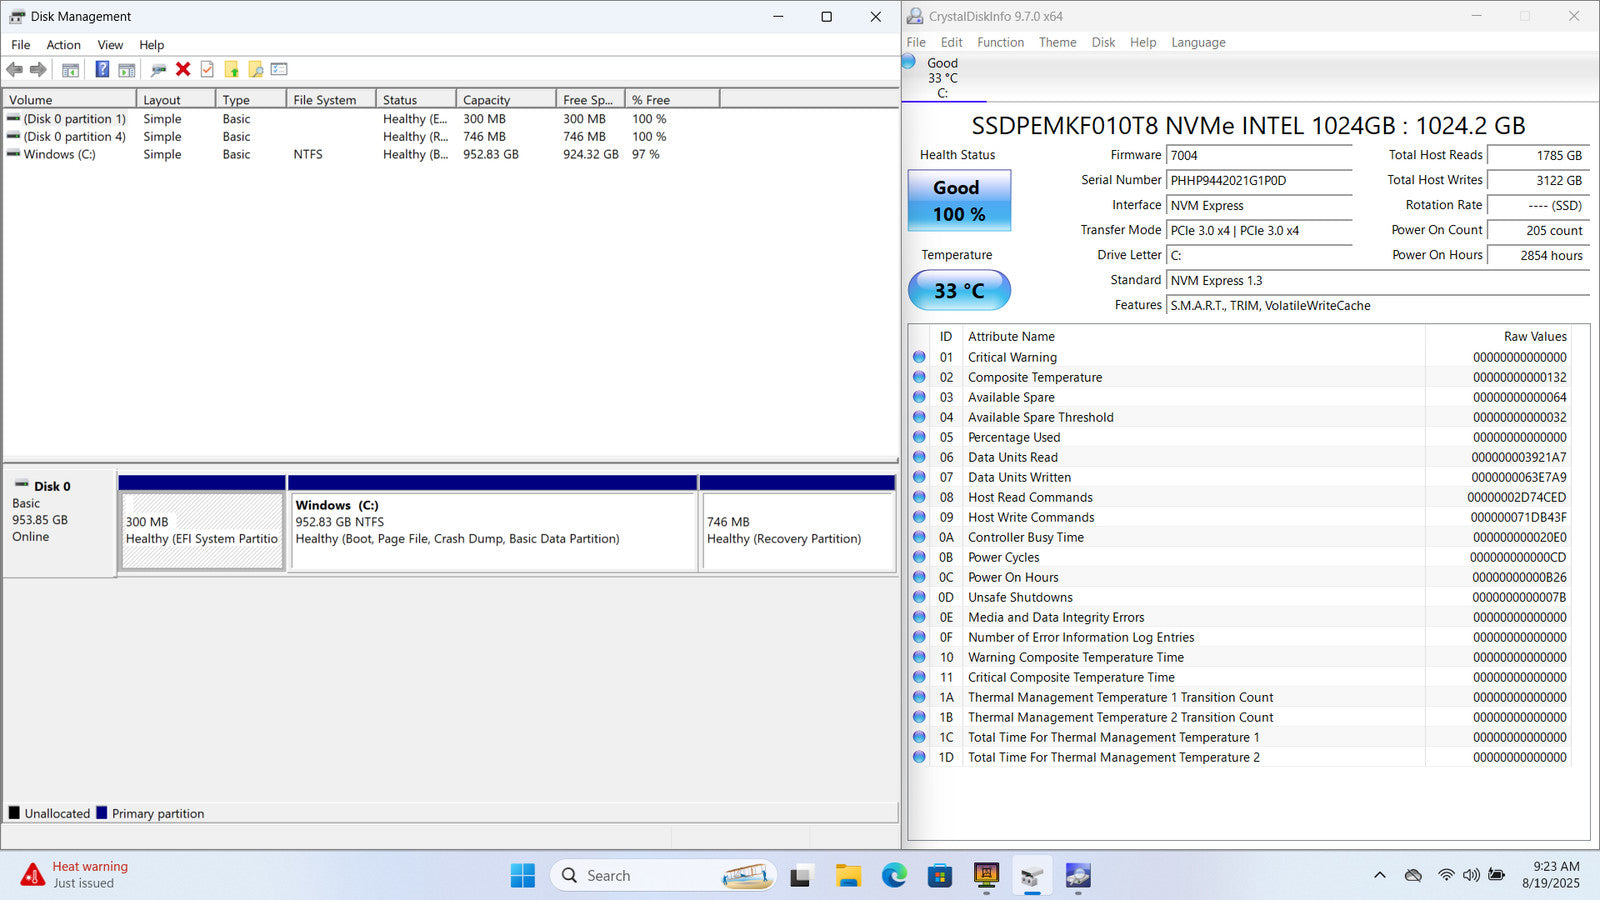1600x900 pixels.
Task: Click the red X Delete toolbar icon
Action: pyautogui.click(x=183, y=69)
